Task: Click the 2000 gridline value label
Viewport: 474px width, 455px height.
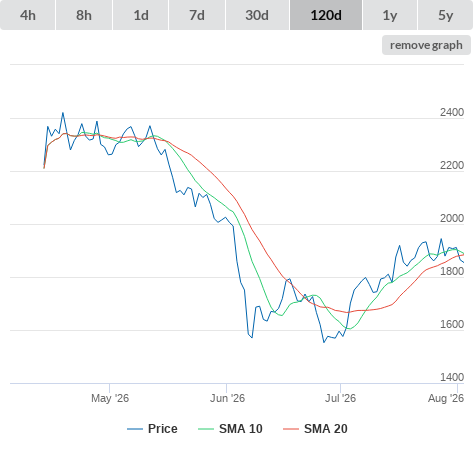Action: click(452, 218)
